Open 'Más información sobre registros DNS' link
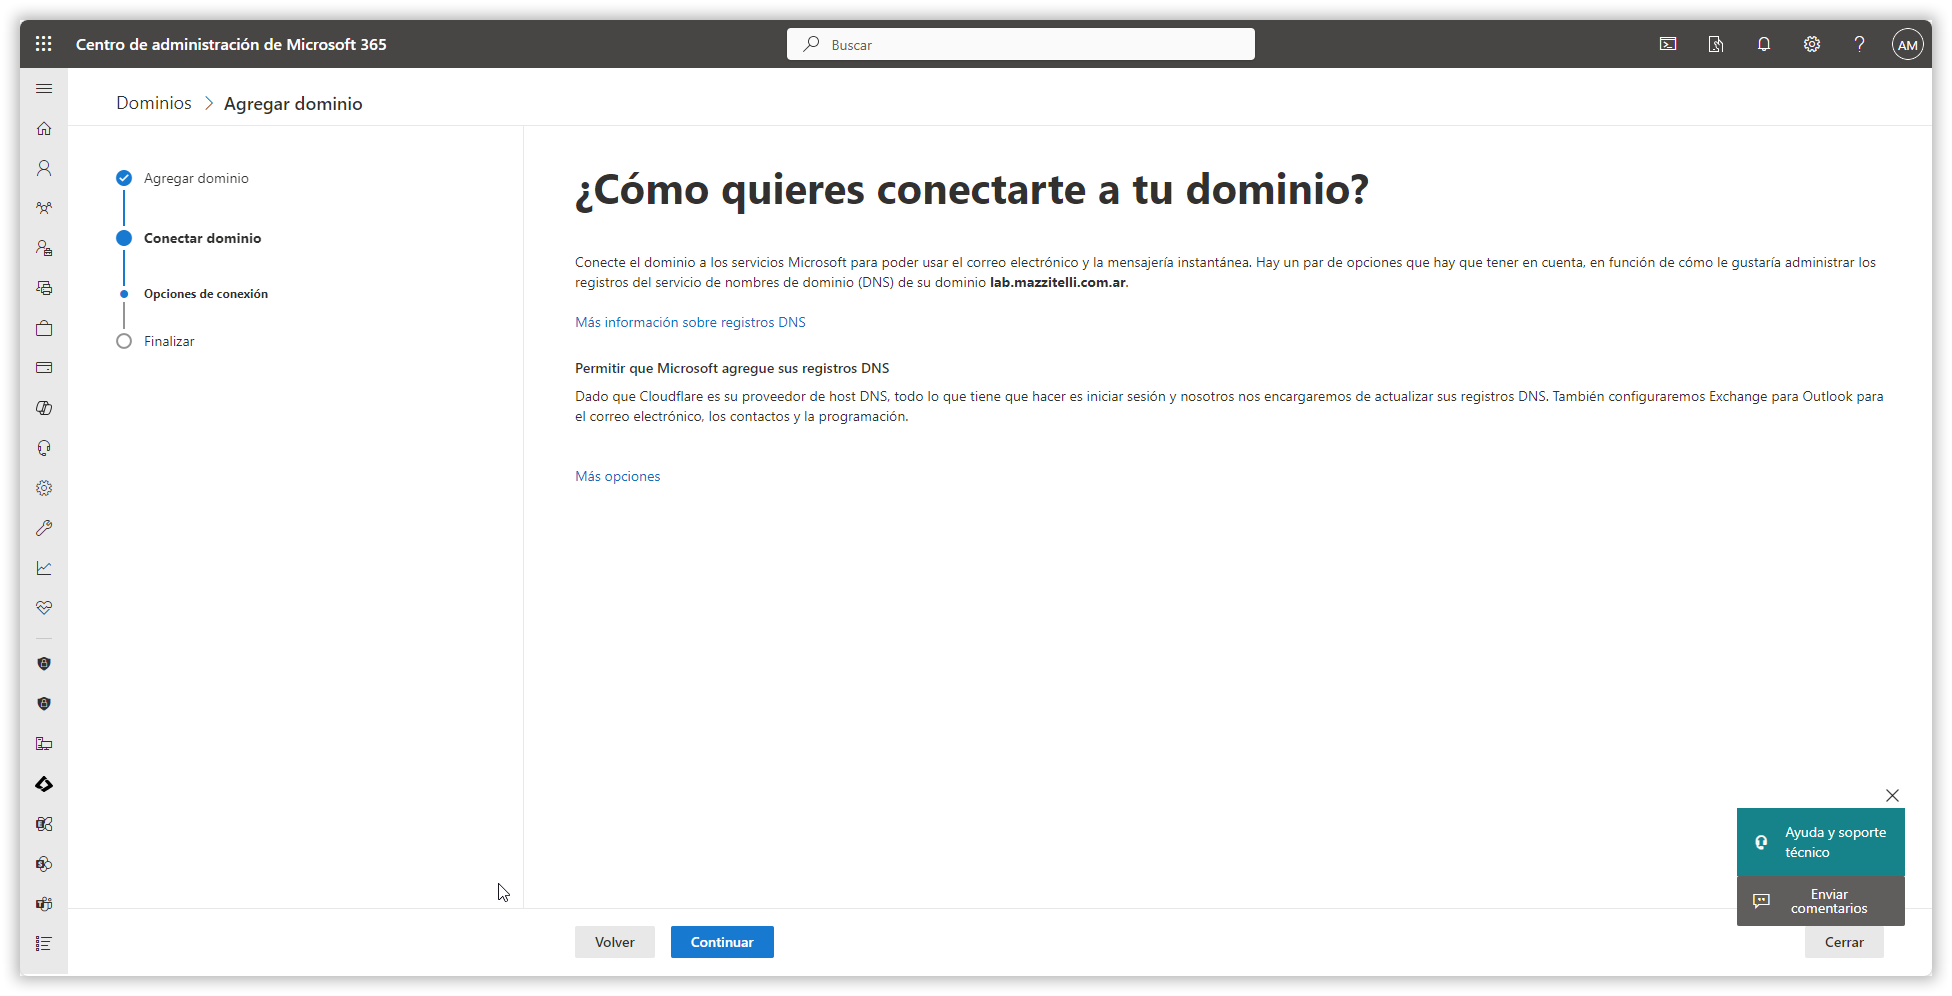The width and height of the screenshot is (1952, 996). pyautogui.click(x=690, y=322)
